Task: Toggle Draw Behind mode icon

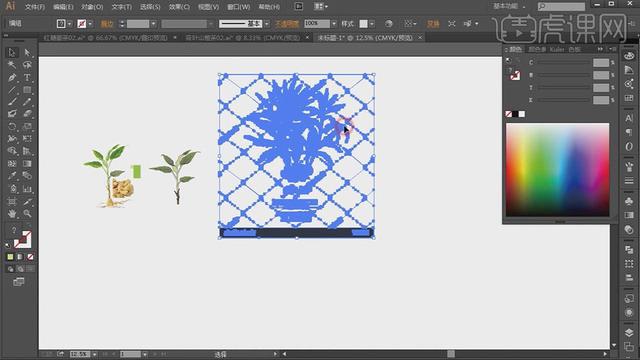Action: [20, 269]
